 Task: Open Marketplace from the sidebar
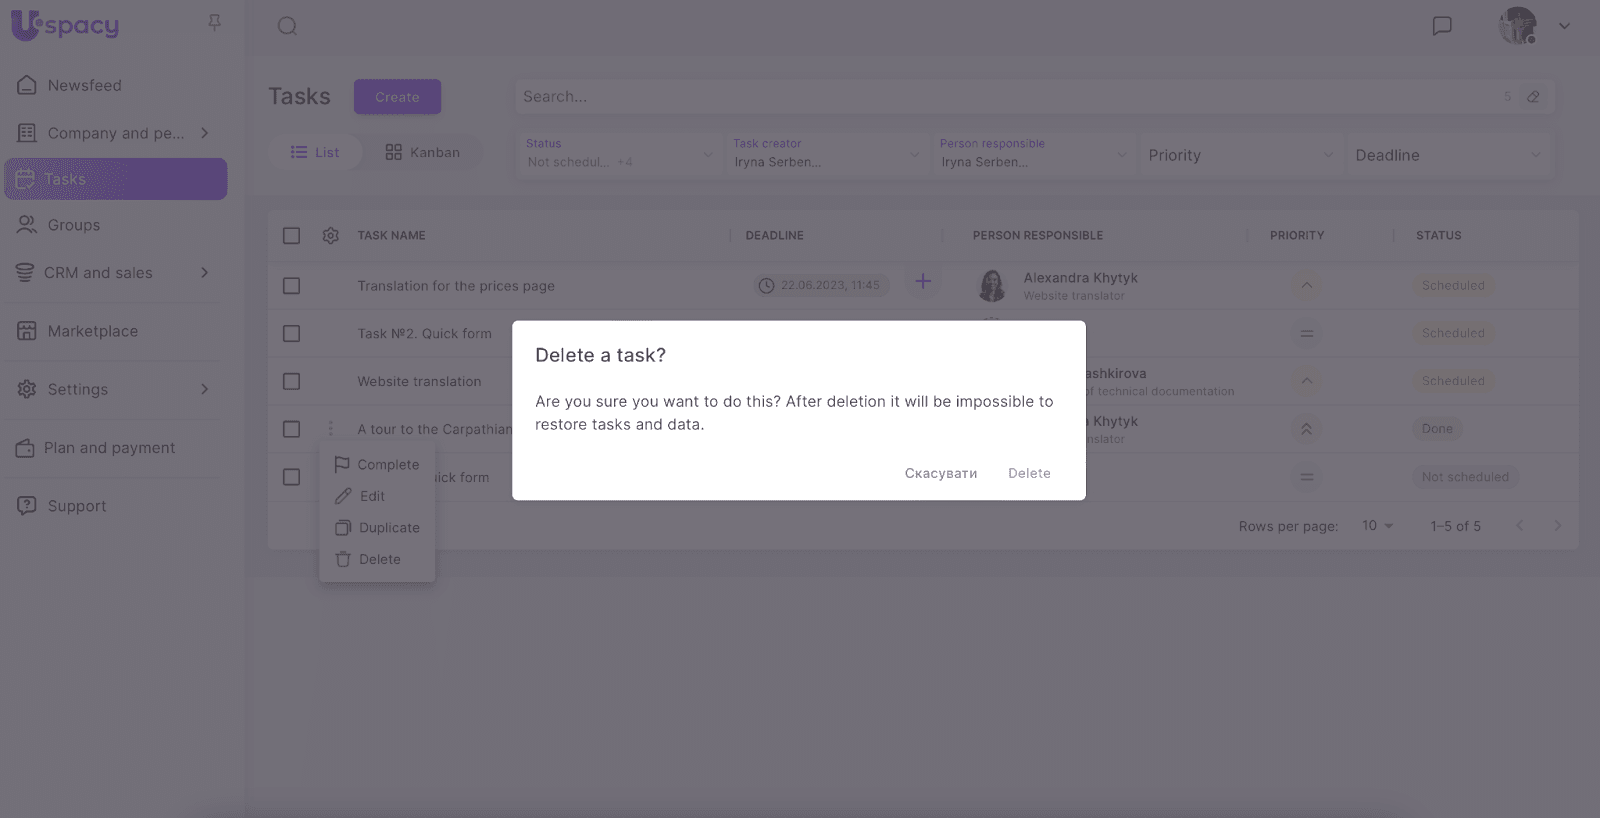coord(92,331)
